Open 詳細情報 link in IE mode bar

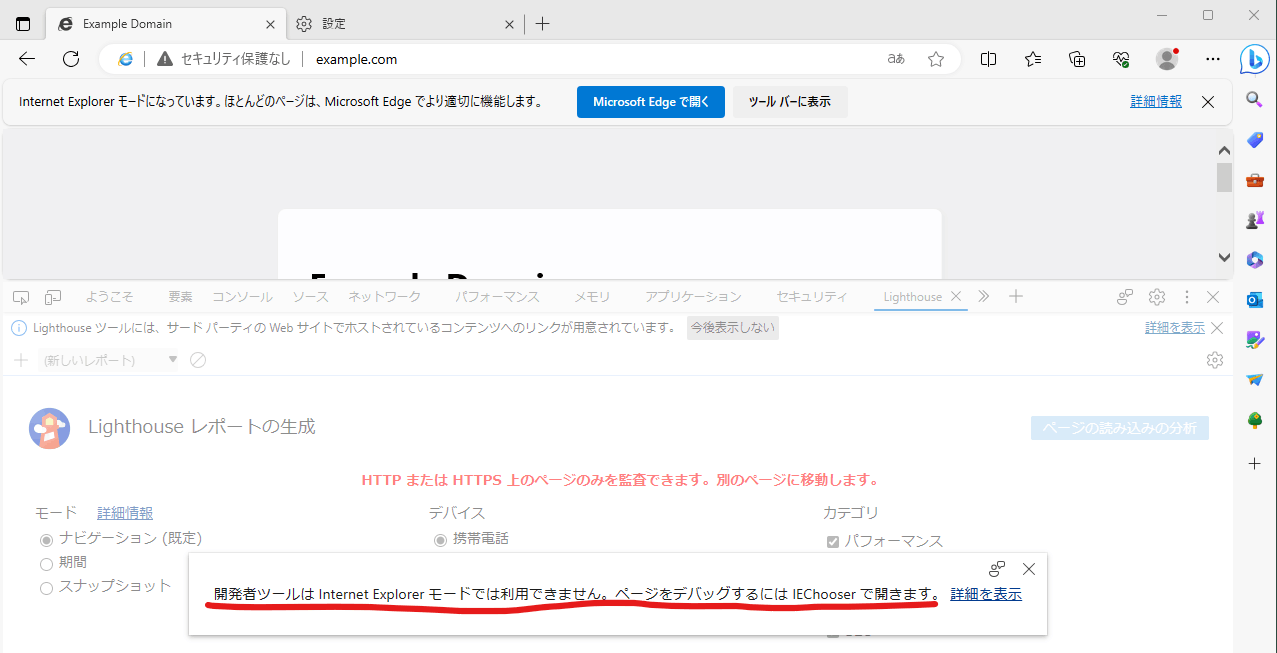(x=1156, y=102)
